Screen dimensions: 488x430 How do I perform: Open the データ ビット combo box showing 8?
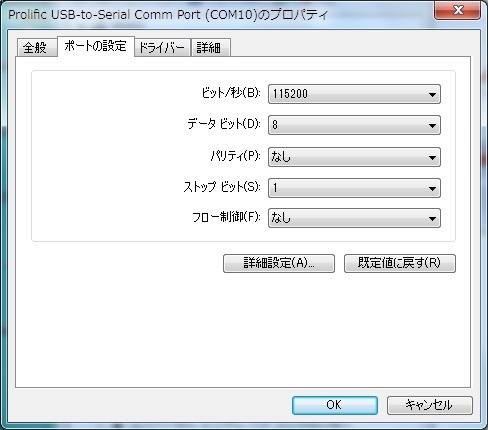click(354, 125)
